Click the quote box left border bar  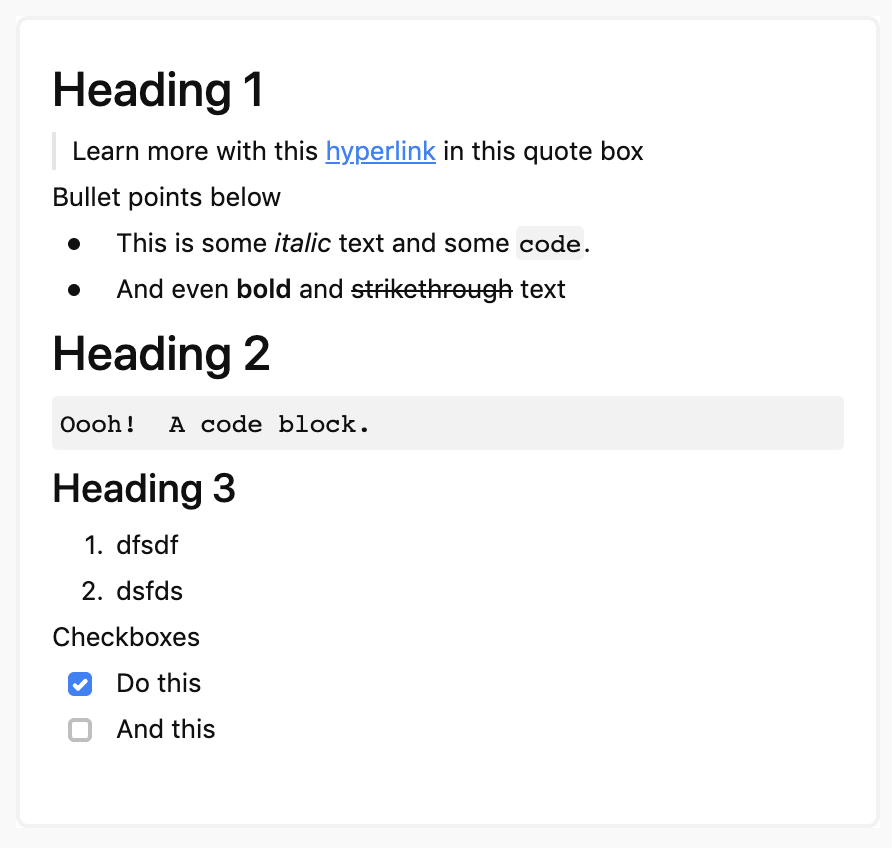point(54,151)
